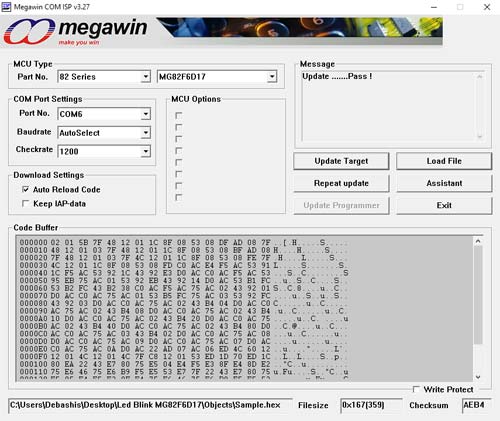Click the Message box scroll up arrow
Image resolution: width=500 pixels, height=421 pixels.
480,77
